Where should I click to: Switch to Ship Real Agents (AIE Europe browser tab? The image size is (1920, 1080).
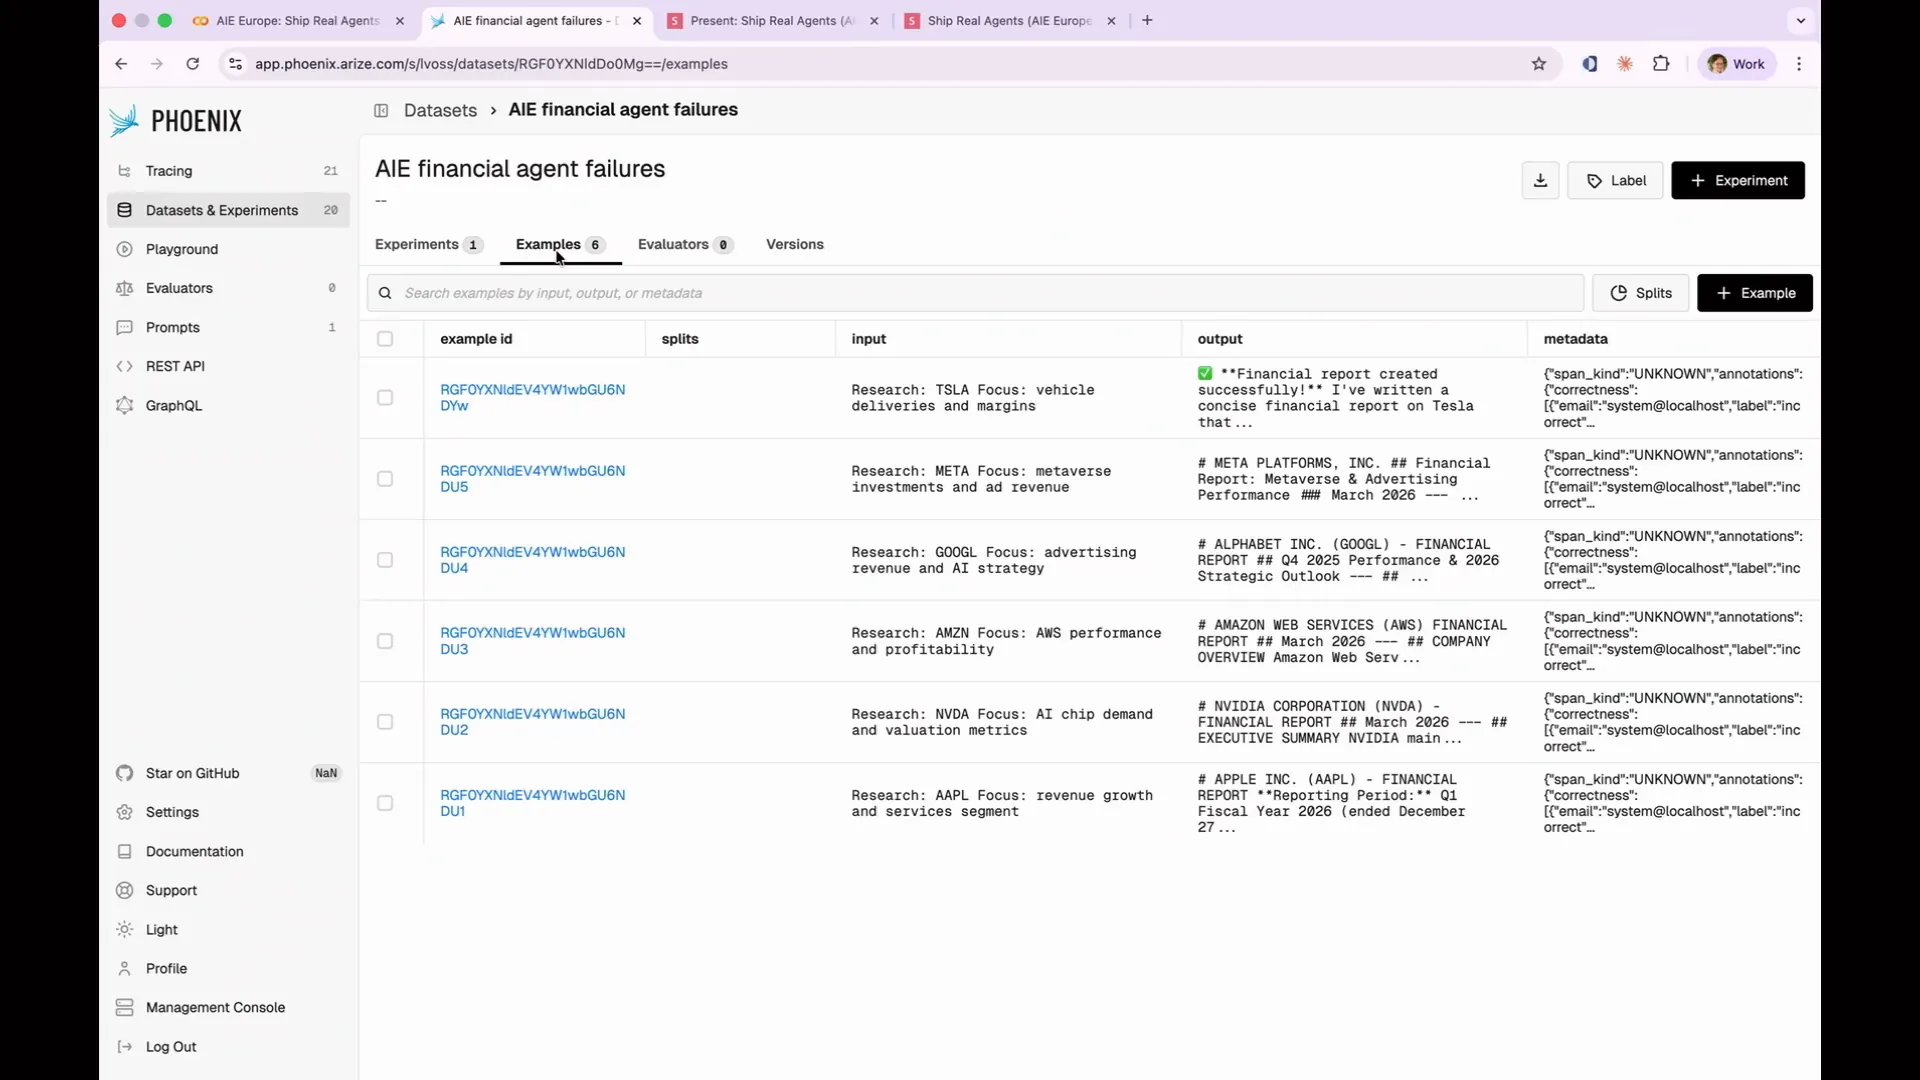tap(1010, 20)
